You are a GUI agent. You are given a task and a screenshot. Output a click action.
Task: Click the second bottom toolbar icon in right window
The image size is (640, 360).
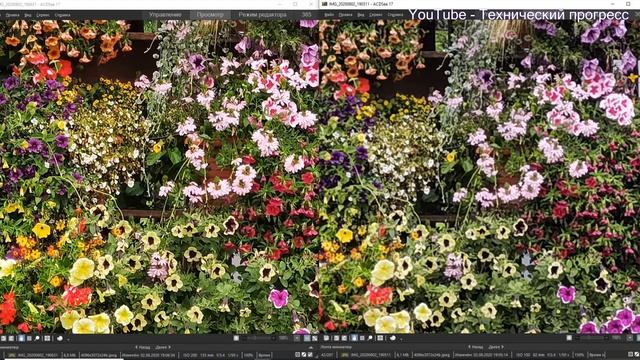(336, 338)
